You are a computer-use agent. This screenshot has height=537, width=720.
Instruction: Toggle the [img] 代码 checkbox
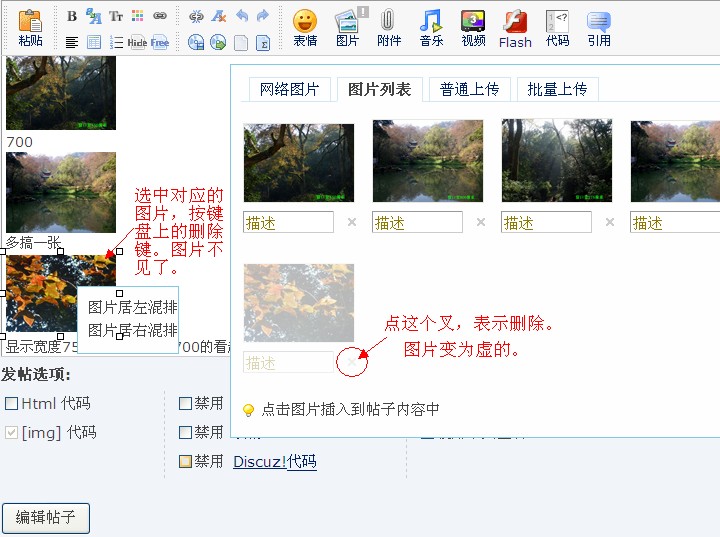pos(12,433)
